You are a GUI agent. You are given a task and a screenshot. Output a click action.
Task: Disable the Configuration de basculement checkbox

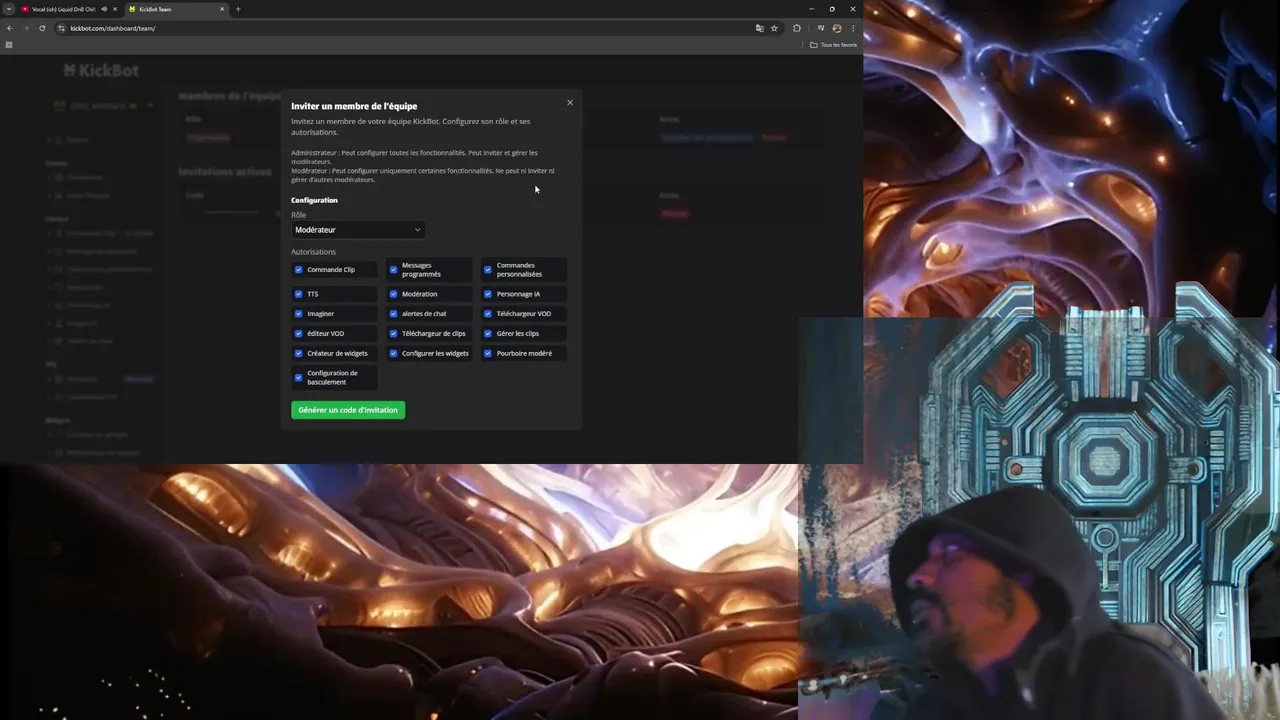[298, 378]
